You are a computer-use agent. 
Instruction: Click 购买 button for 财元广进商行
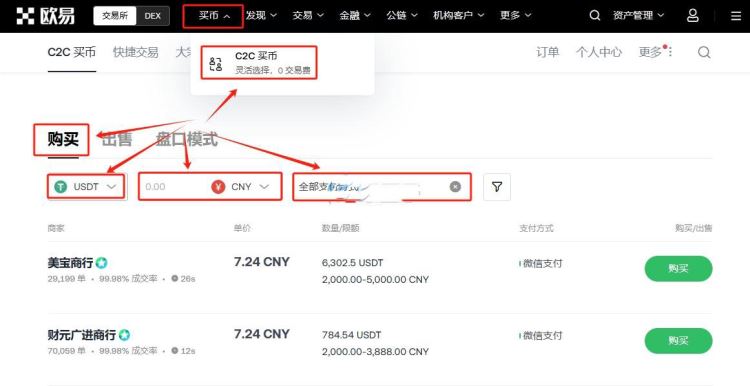tap(678, 341)
